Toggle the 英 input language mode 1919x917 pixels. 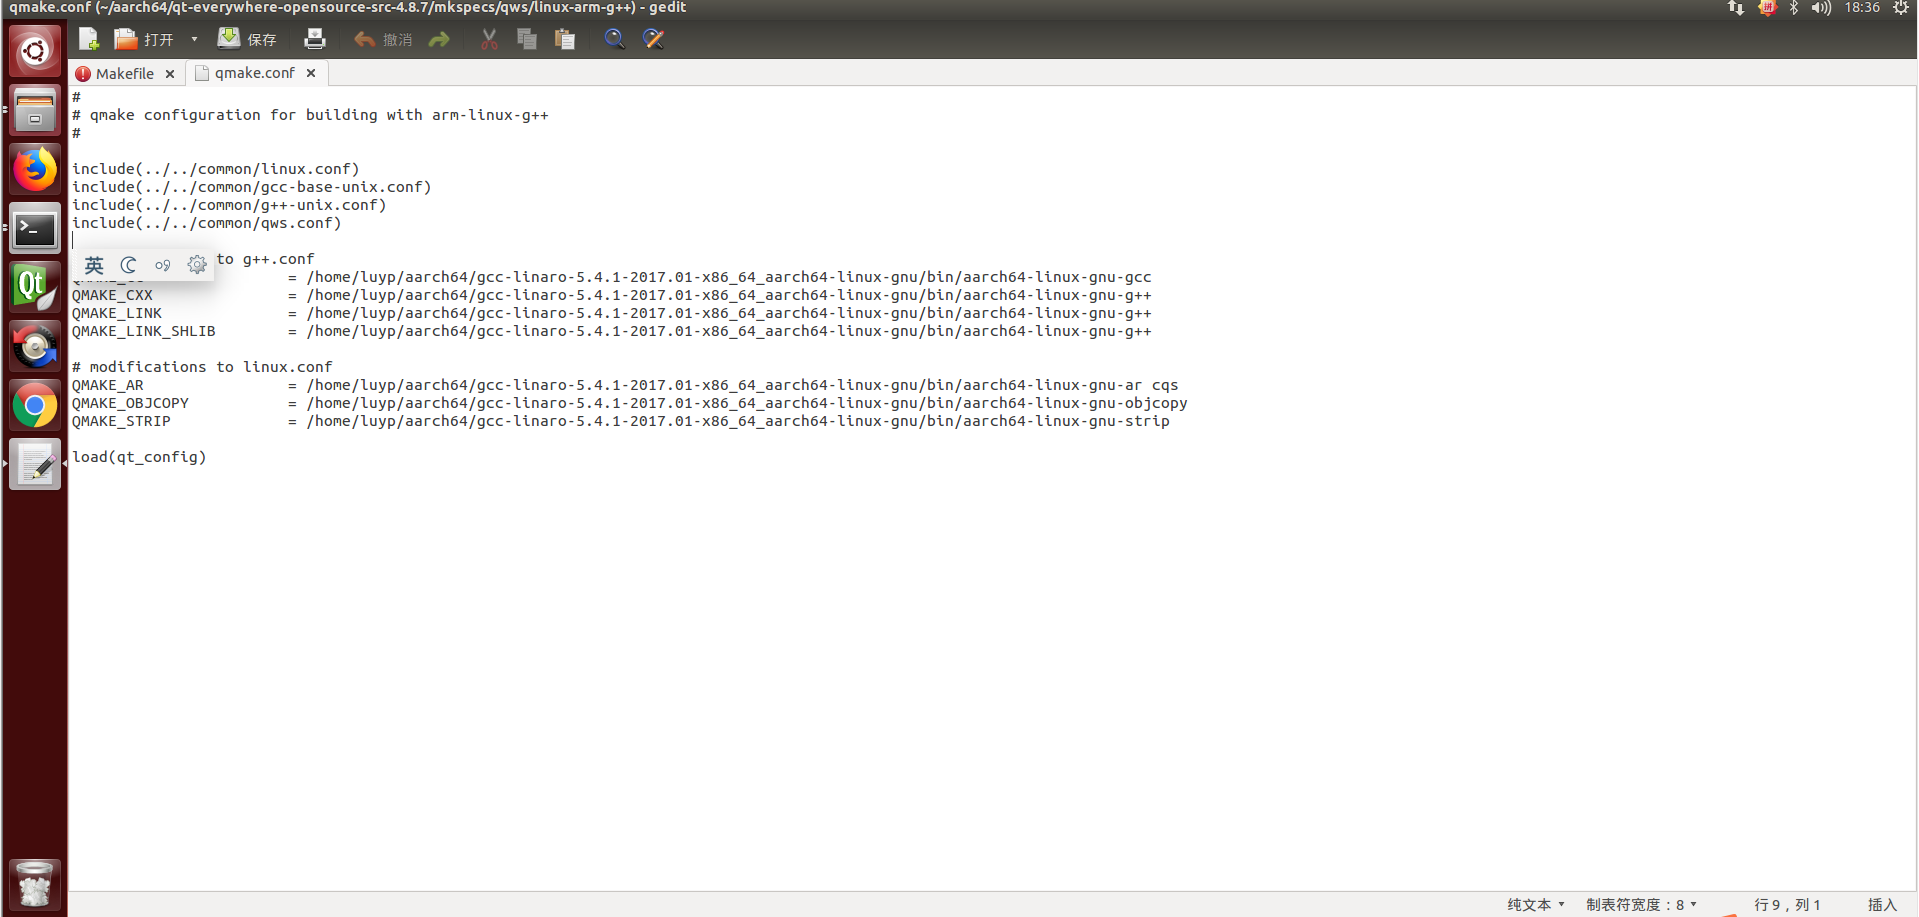click(94, 265)
